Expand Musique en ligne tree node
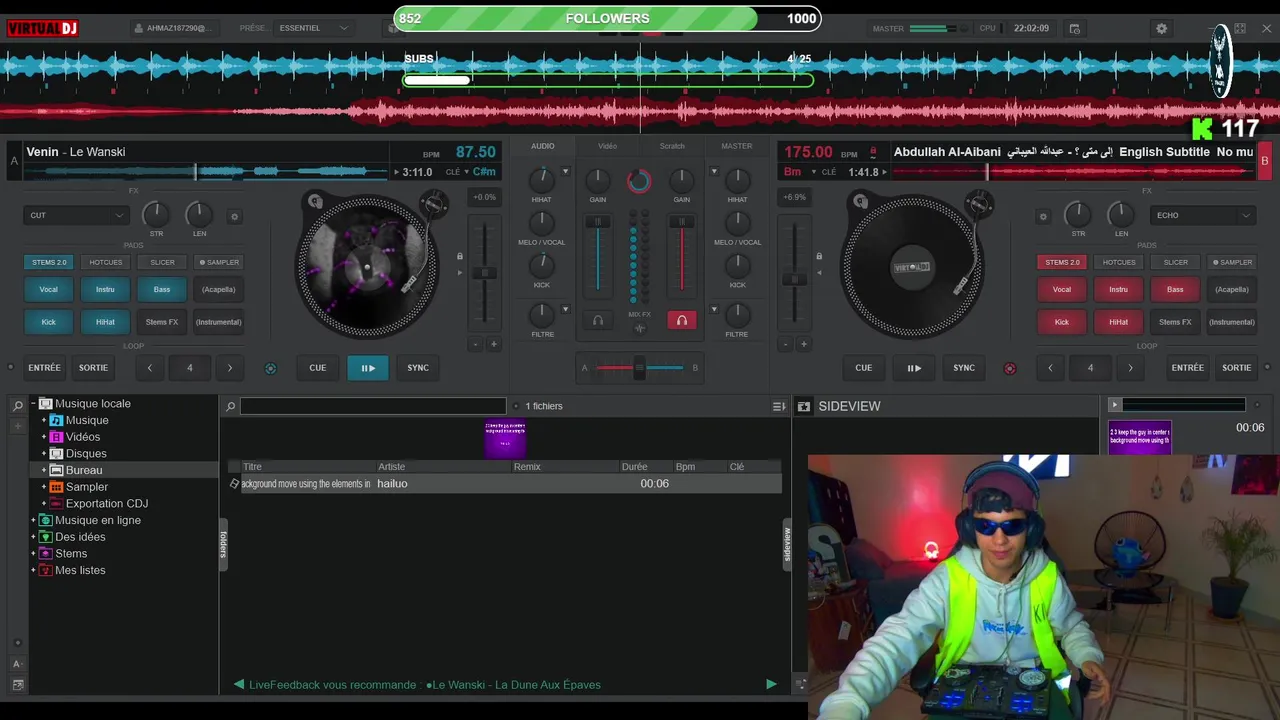Viewport: 1280px width, 720px height. point(33,520)
